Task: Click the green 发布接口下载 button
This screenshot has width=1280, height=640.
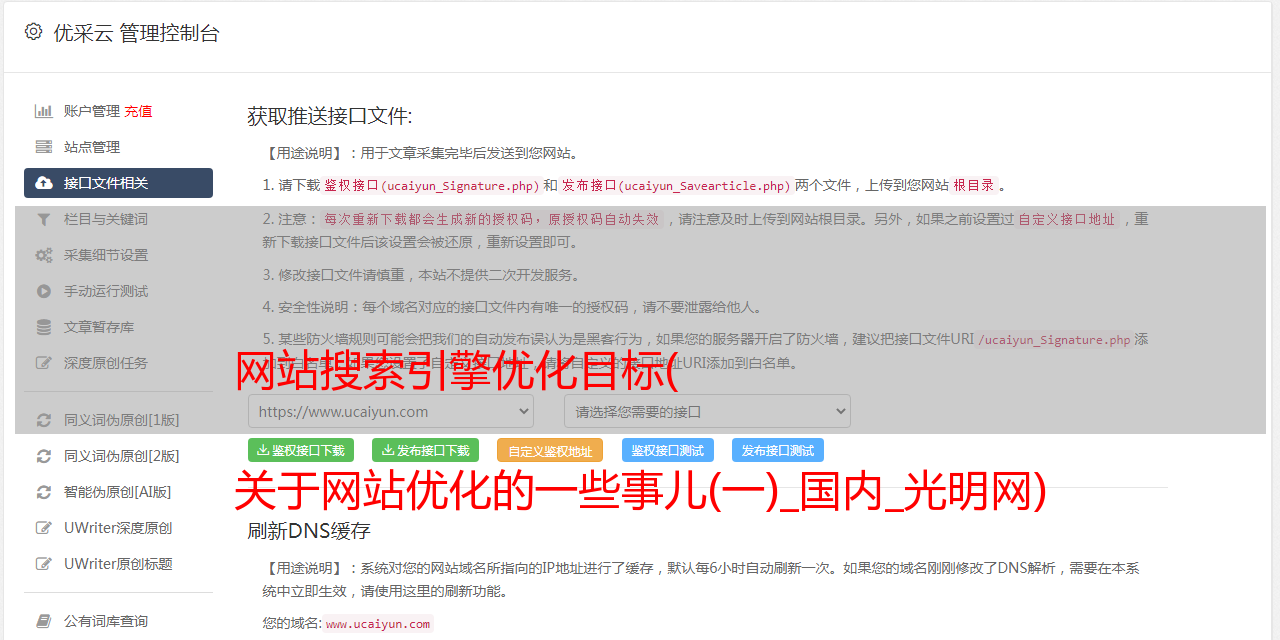Action: [425, 450]
